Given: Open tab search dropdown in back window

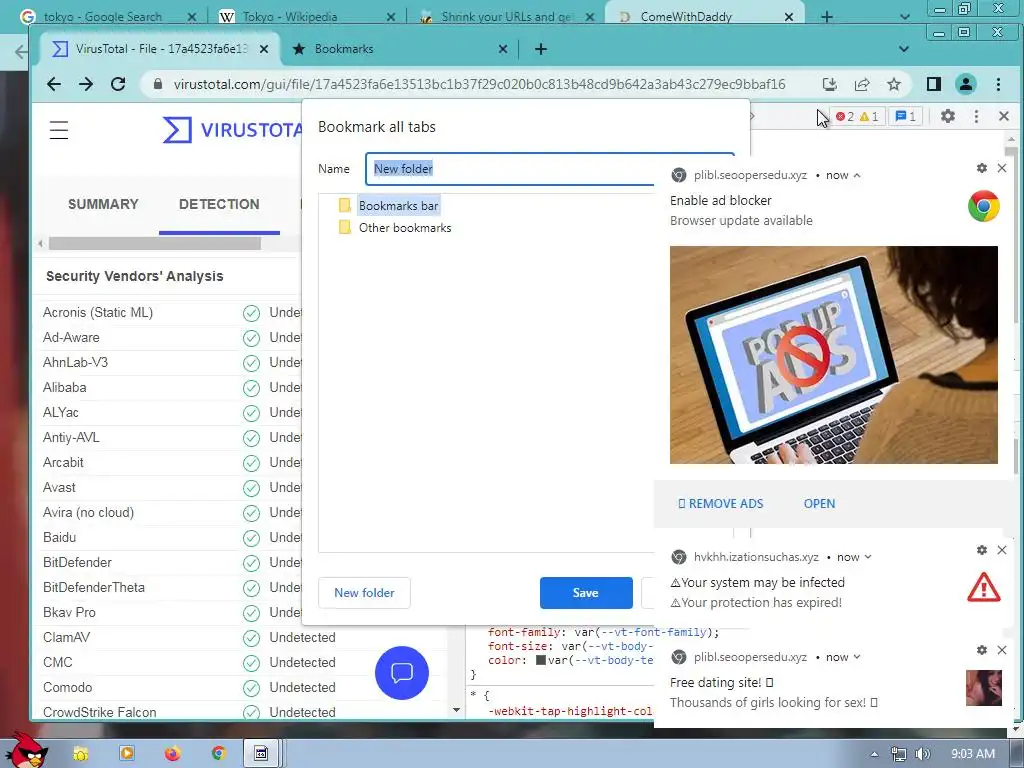Looking at the screenshot, I should point(904,17).
